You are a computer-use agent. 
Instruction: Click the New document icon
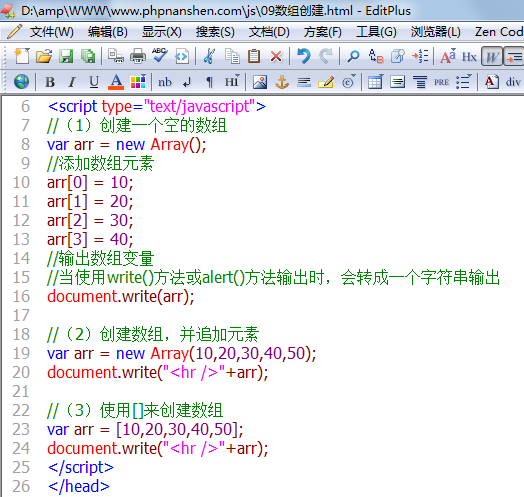coord(22,56)
